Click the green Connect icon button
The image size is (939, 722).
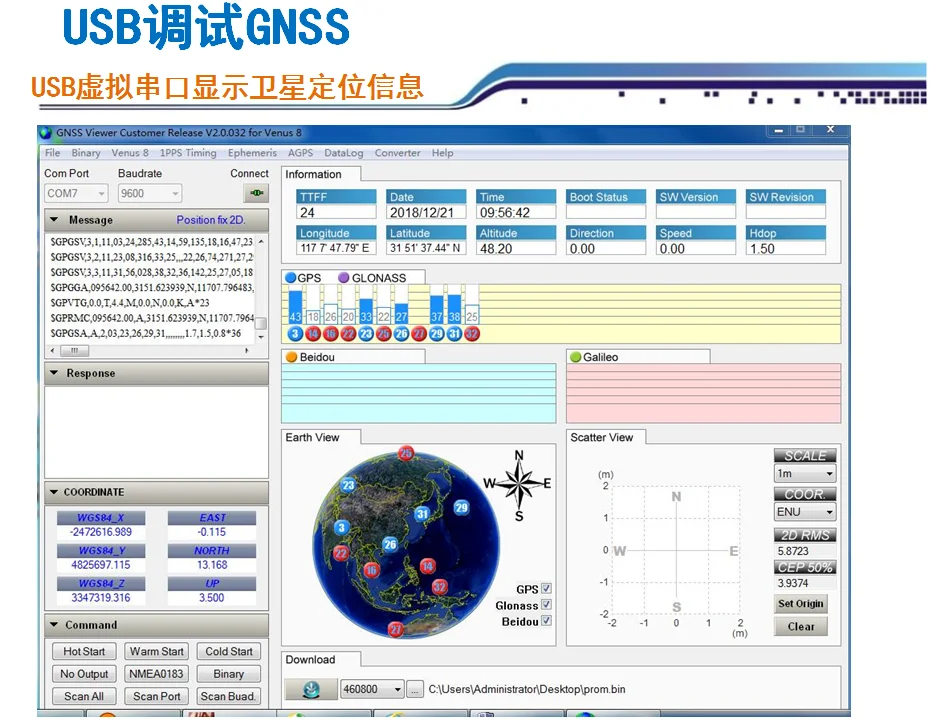256,193
